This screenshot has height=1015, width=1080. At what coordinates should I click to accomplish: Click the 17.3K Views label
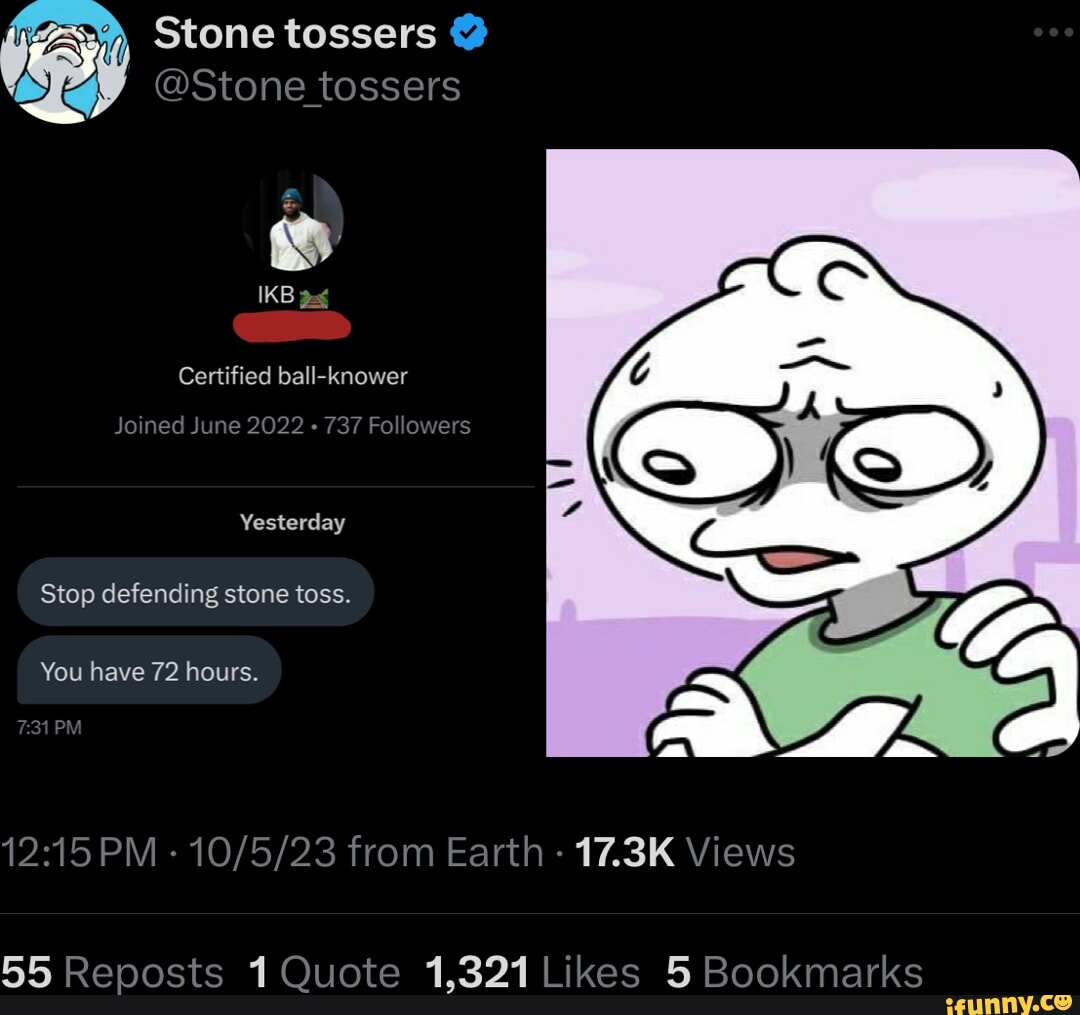(x=686, y=852)
